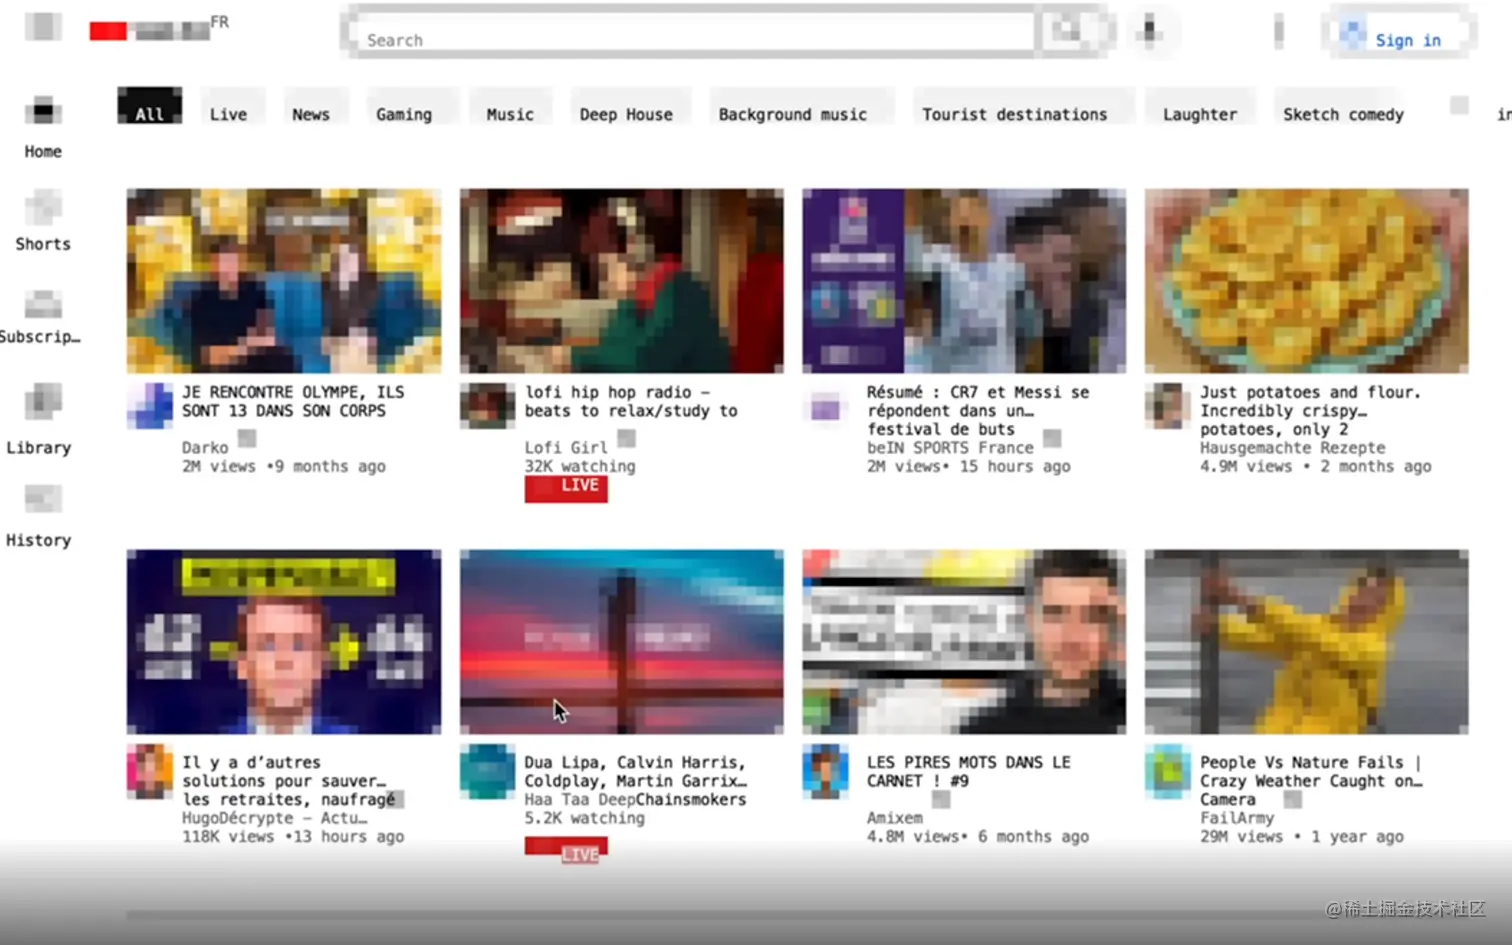Viewport: 1512px width, 945px height.
Task: Go to Home in sidebar
Action: click(x=43, y=127)
